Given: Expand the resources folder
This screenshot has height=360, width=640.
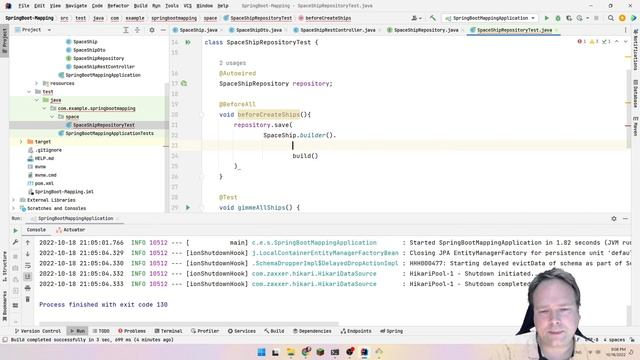Looking at the screenshot, I should click(x=36, y=83).
